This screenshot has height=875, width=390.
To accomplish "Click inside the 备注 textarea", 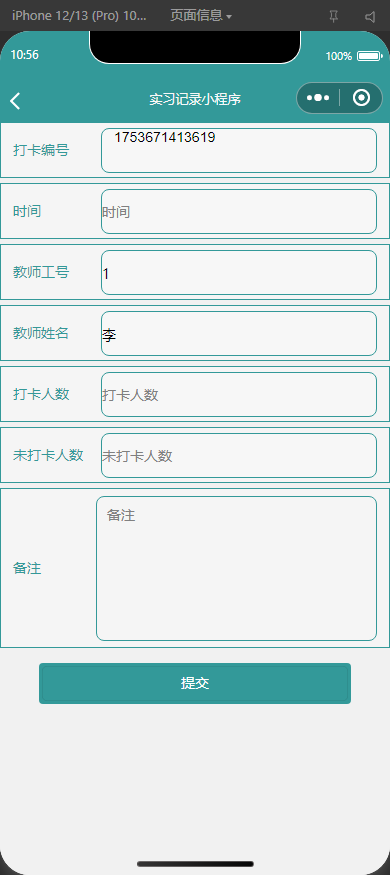I will pyautogui.click(x=237, y=568).
